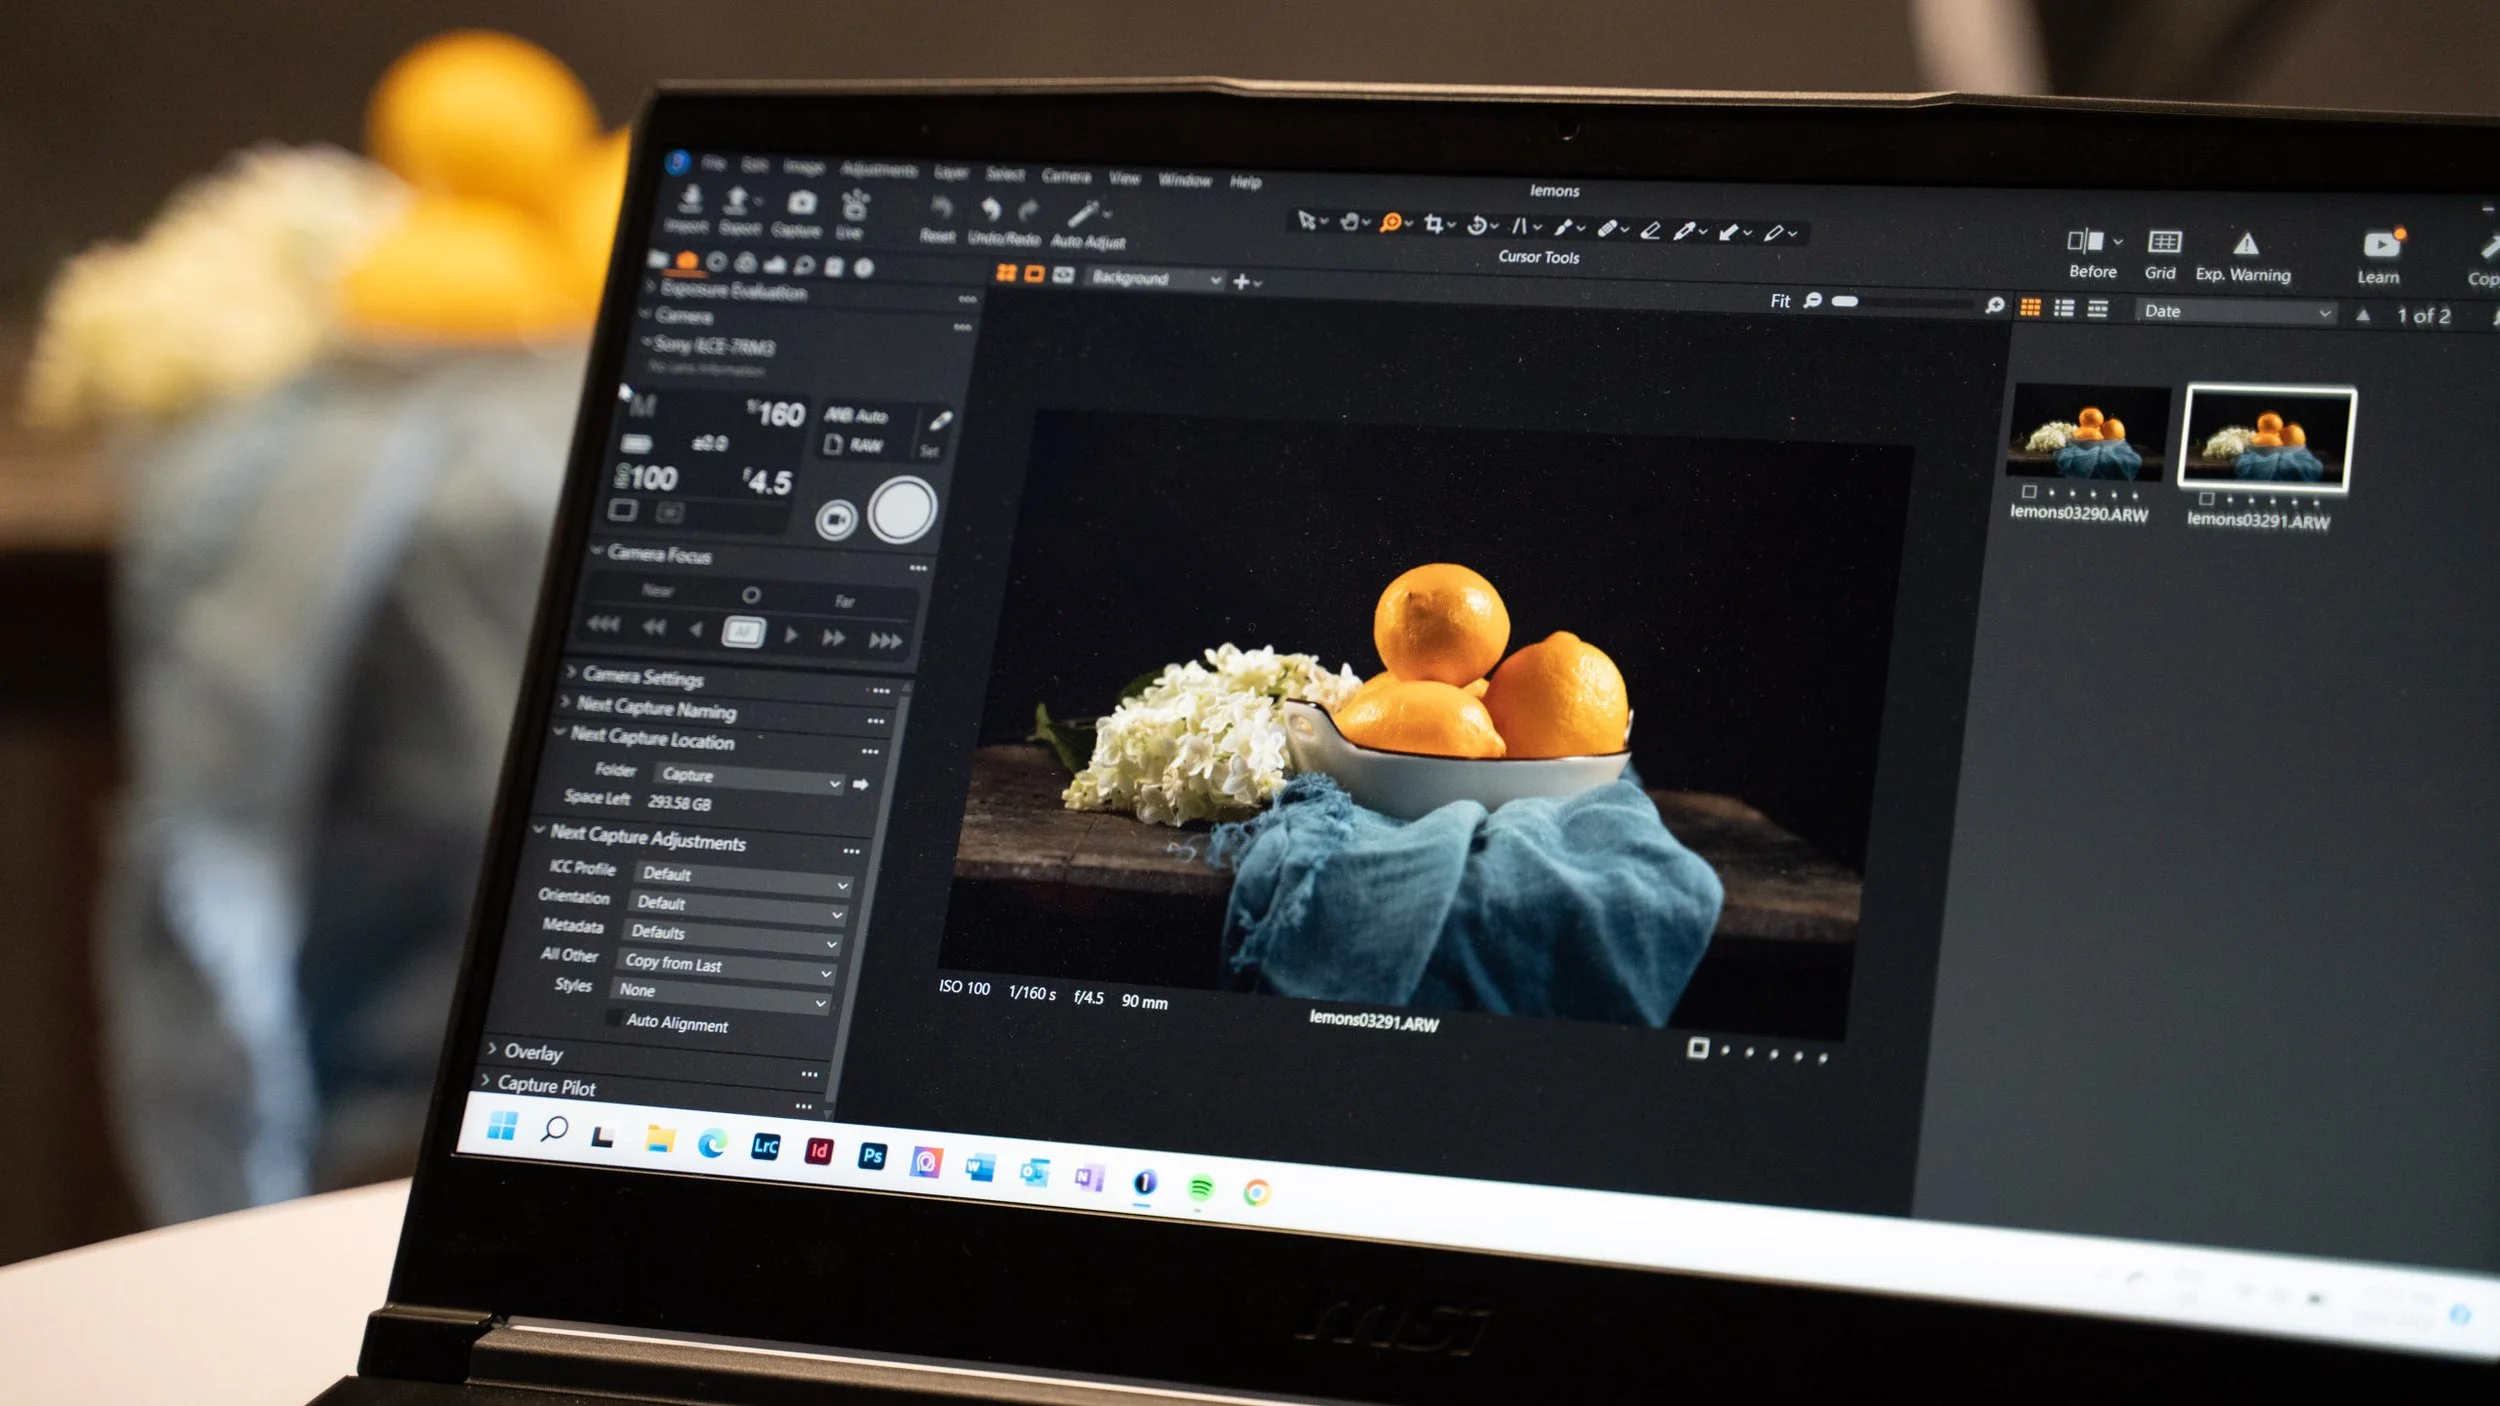Click the Auto Adjust wand icon
Viewport: 2500px width, 1406px height.
(x=1084, y=215)
